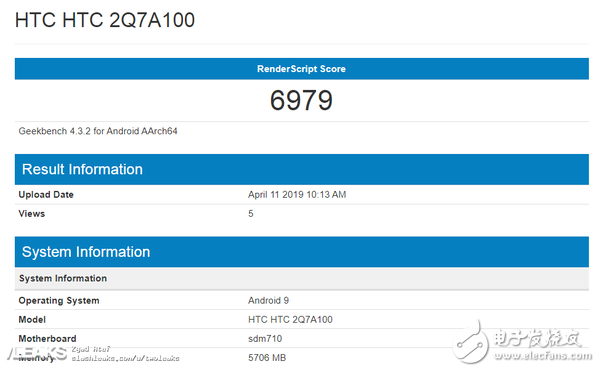Select Geekbench 4.3.2 for Android AArch64 text
Image resolution: width=600 pixels, height=372 pixels.
click(x=98, y=131)
